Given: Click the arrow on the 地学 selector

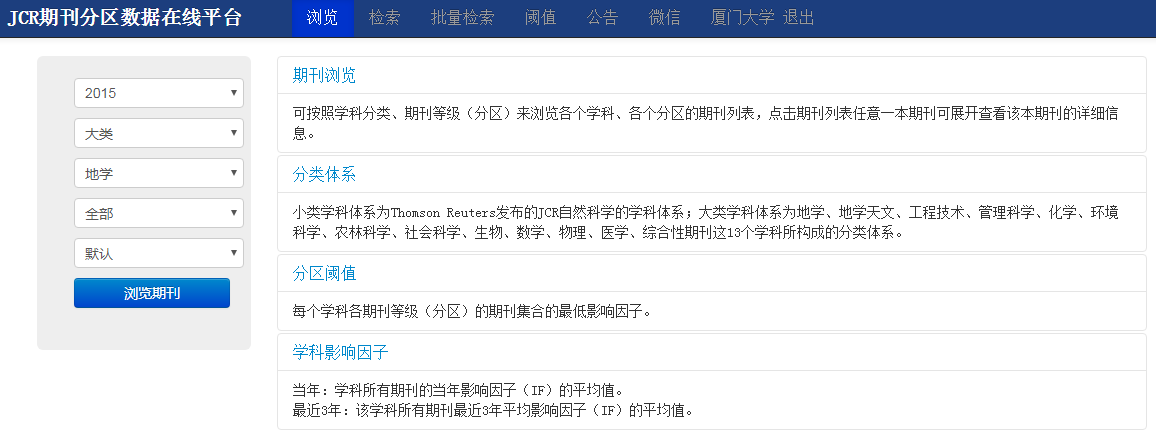Looking at the screenshot, I should tap(234, 173).
